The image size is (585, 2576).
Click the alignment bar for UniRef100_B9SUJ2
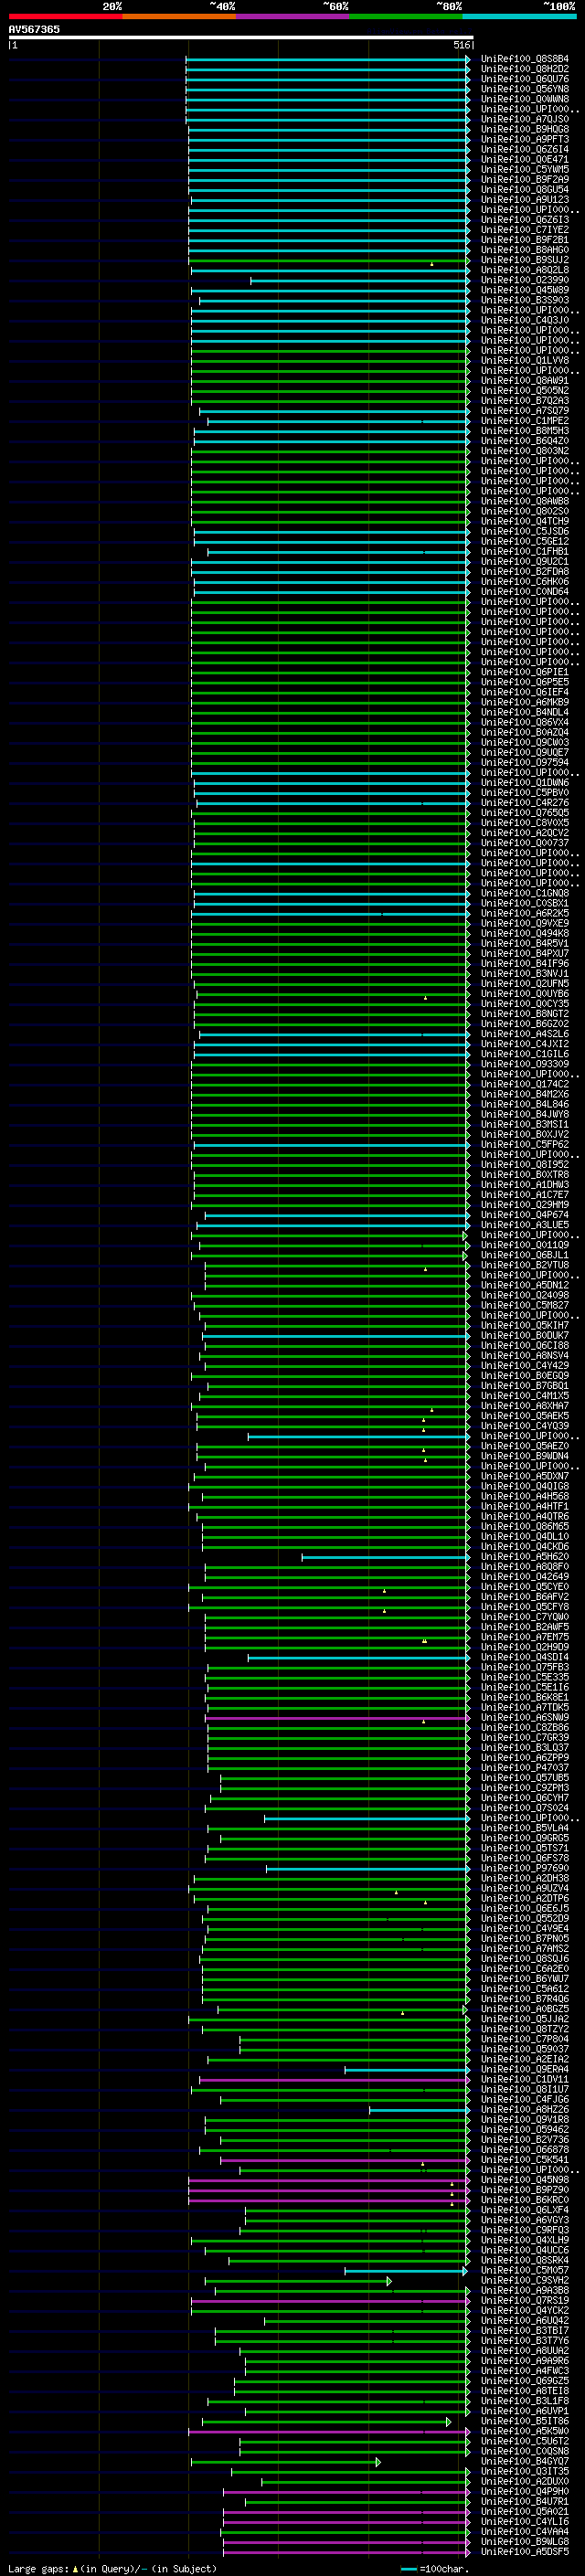(329, 260)
